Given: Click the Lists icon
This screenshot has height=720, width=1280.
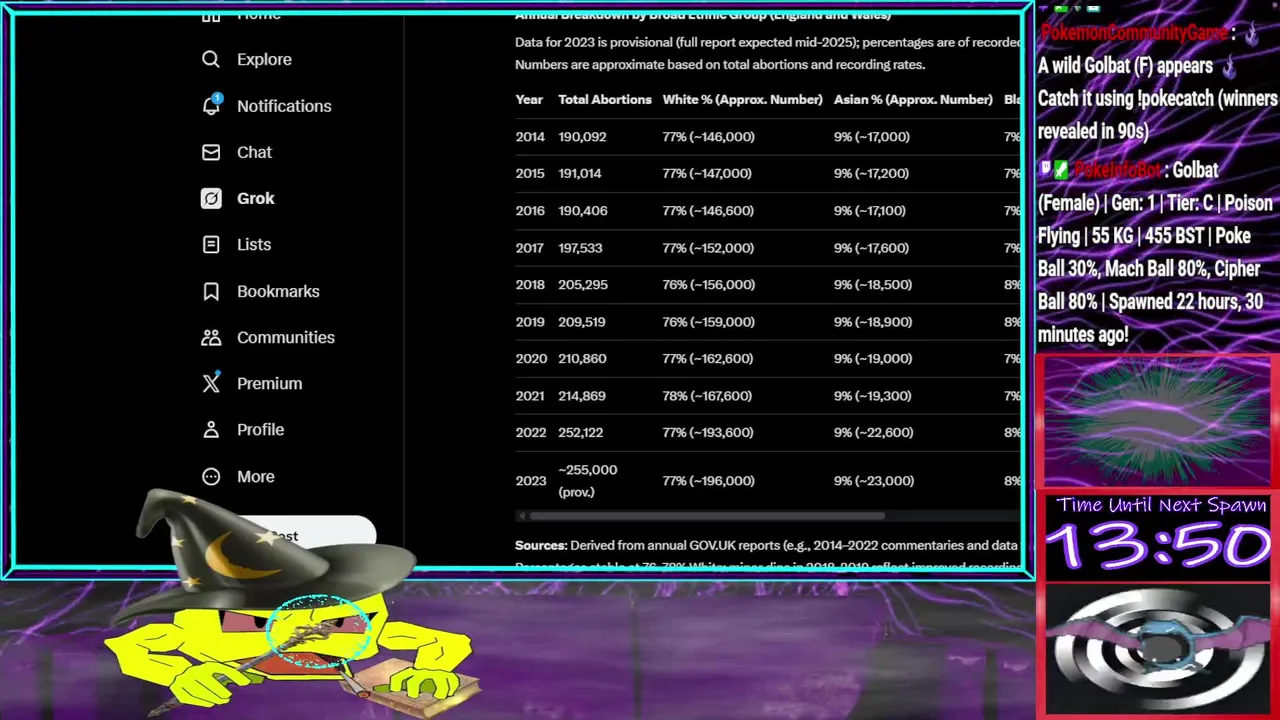Looking at the screenshot, I should tap(211, 245).
